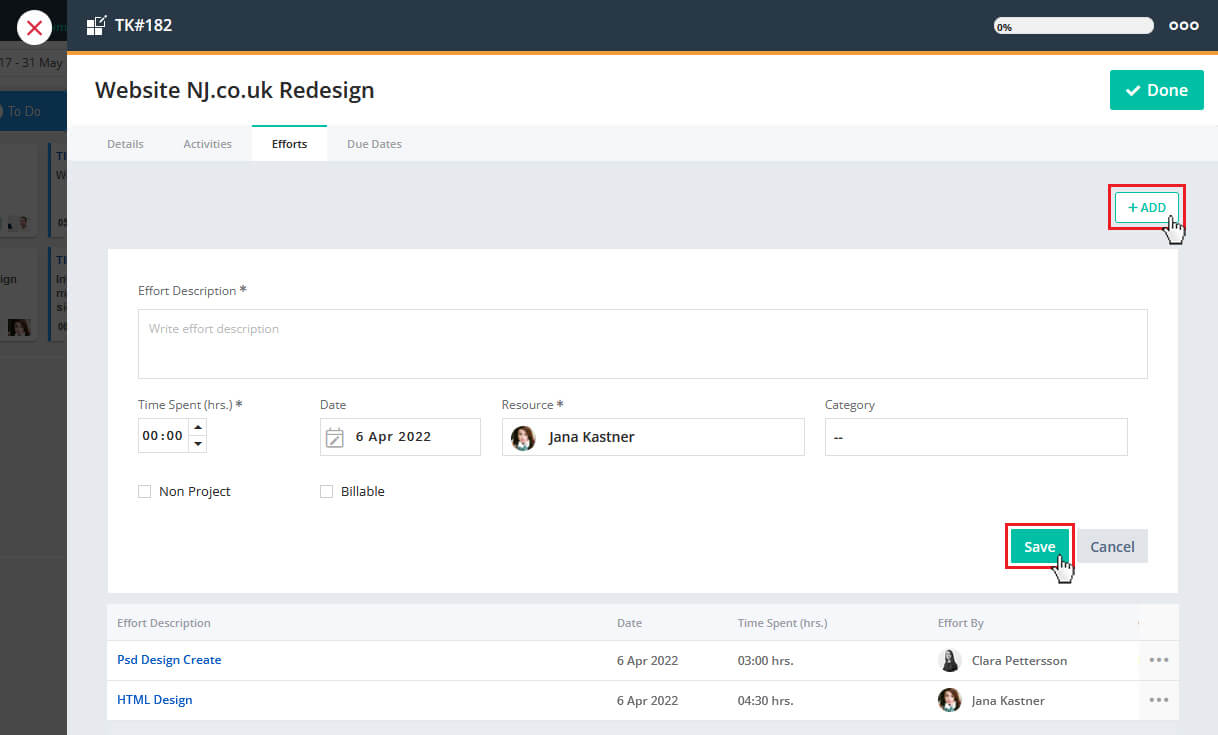Click the date field showing 6 Apr 2022
This screenshot has width=1218, height=735.
point(400,437)
